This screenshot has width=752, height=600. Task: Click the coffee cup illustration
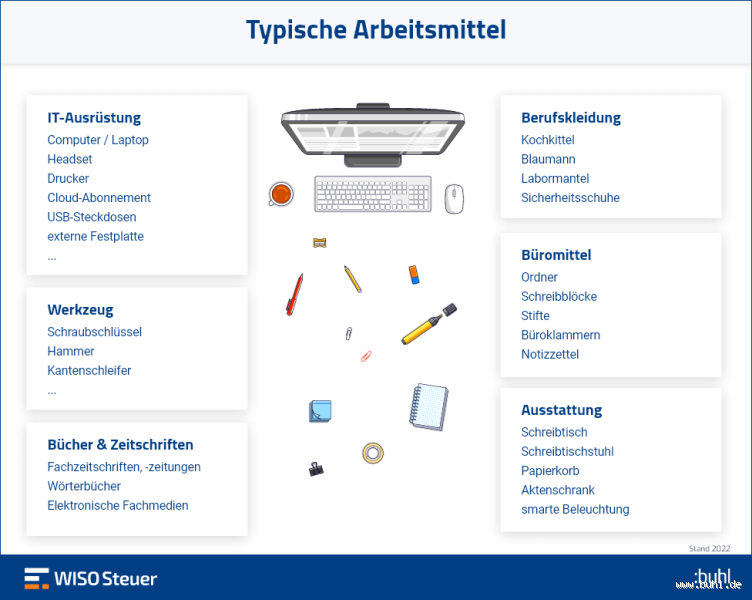tap(280, 194)
